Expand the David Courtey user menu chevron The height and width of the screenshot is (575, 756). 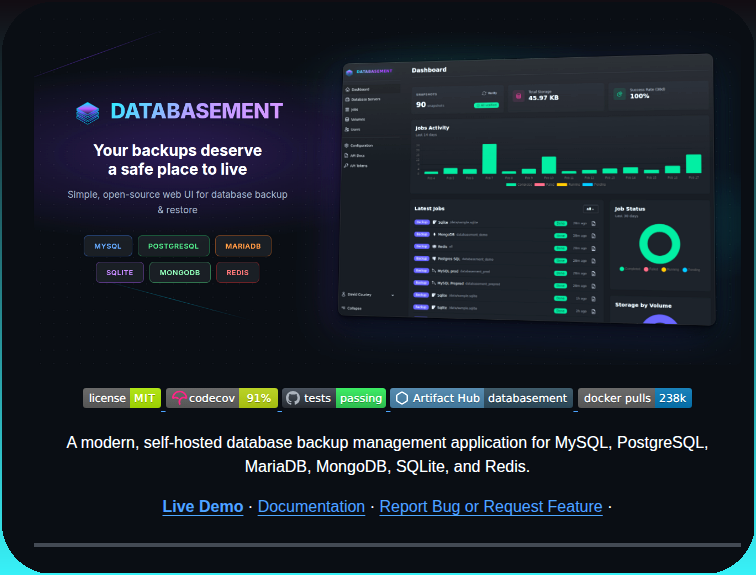(x=392, y=295)
